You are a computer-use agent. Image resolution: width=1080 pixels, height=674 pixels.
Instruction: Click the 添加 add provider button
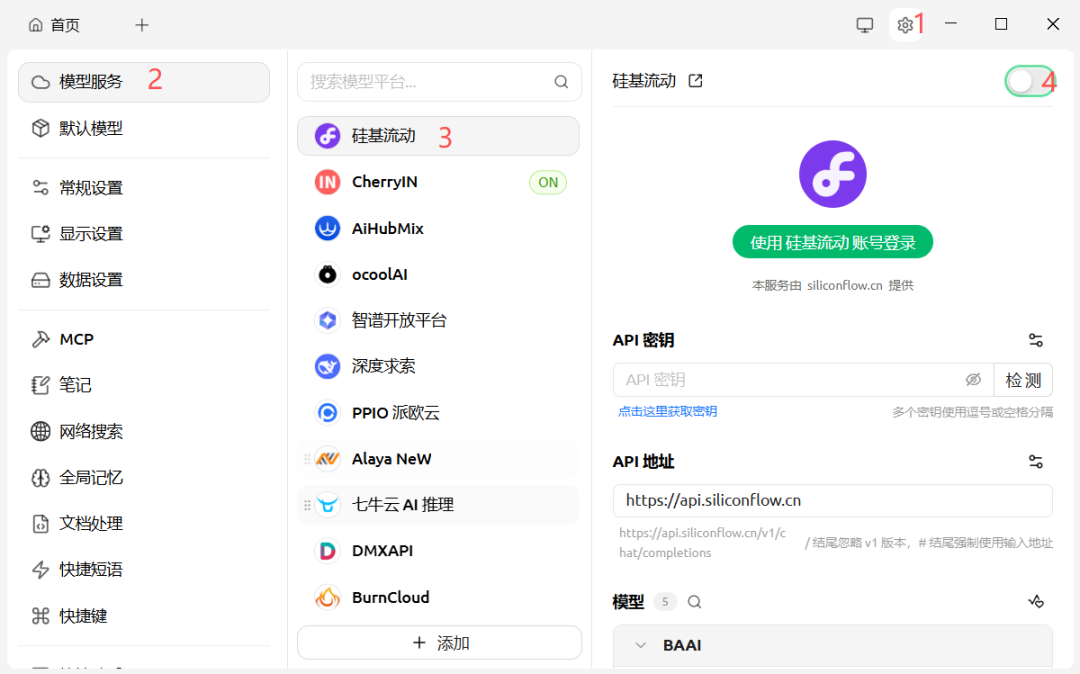(x=439, y=643)
